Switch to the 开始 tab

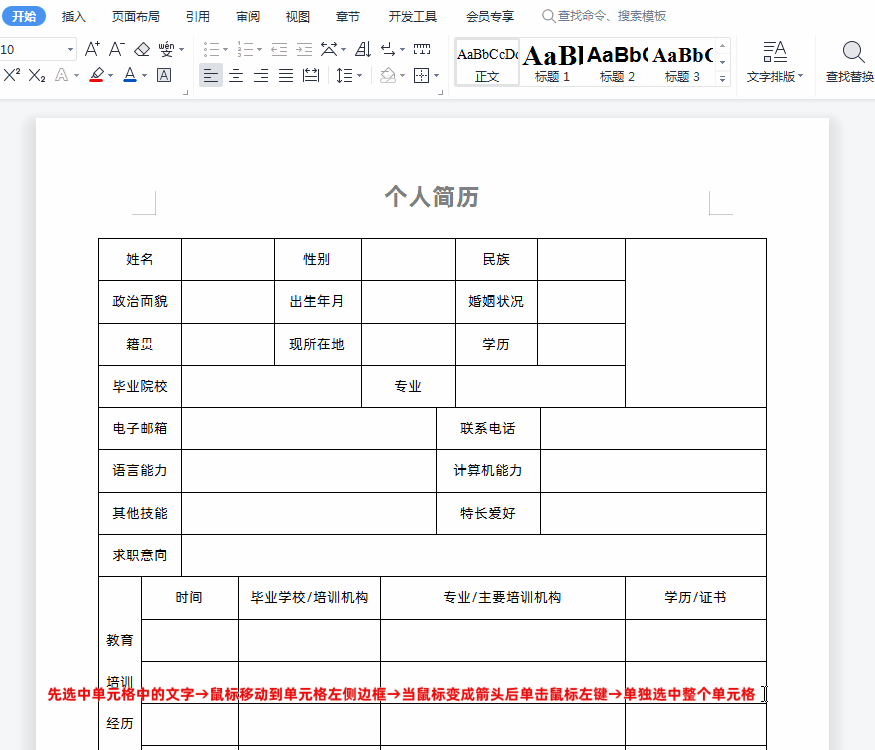pyautogui.click(x=24, y=16)
